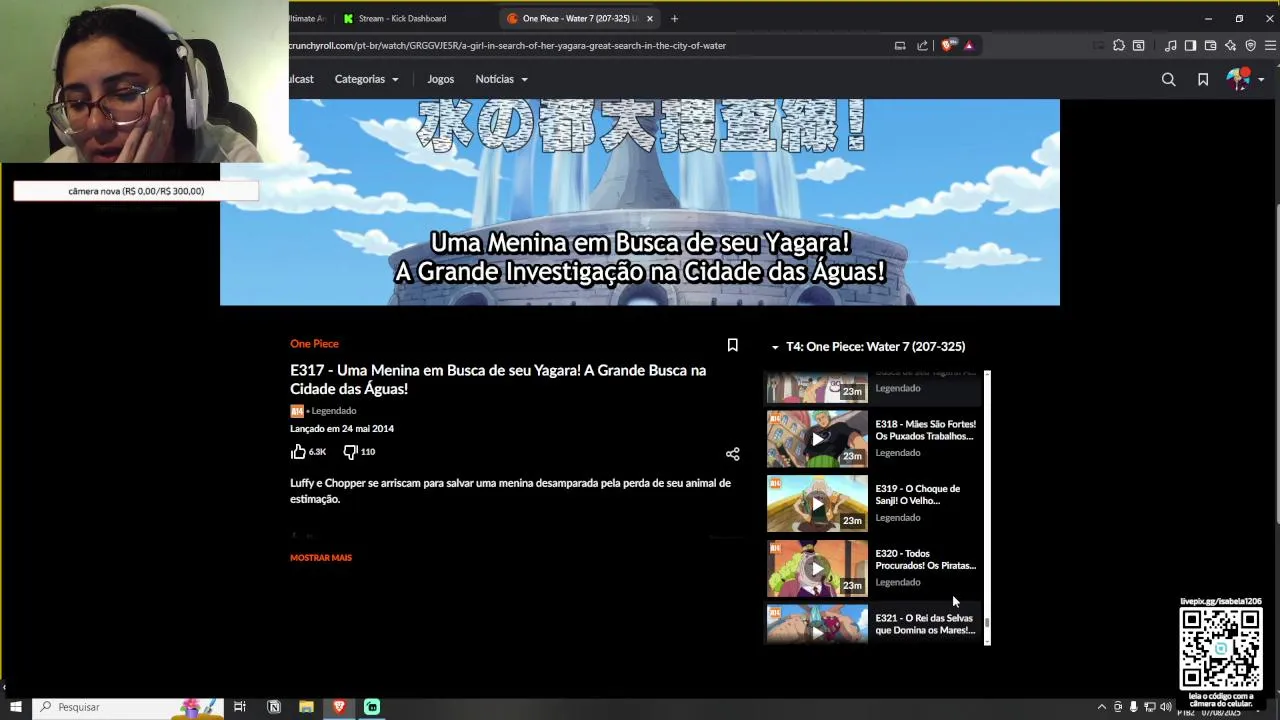Image resolution: width=1280 pixels, height=720 pixels.
Task: Close the One Piece - Water 7 tab
Action: point(649,18)
